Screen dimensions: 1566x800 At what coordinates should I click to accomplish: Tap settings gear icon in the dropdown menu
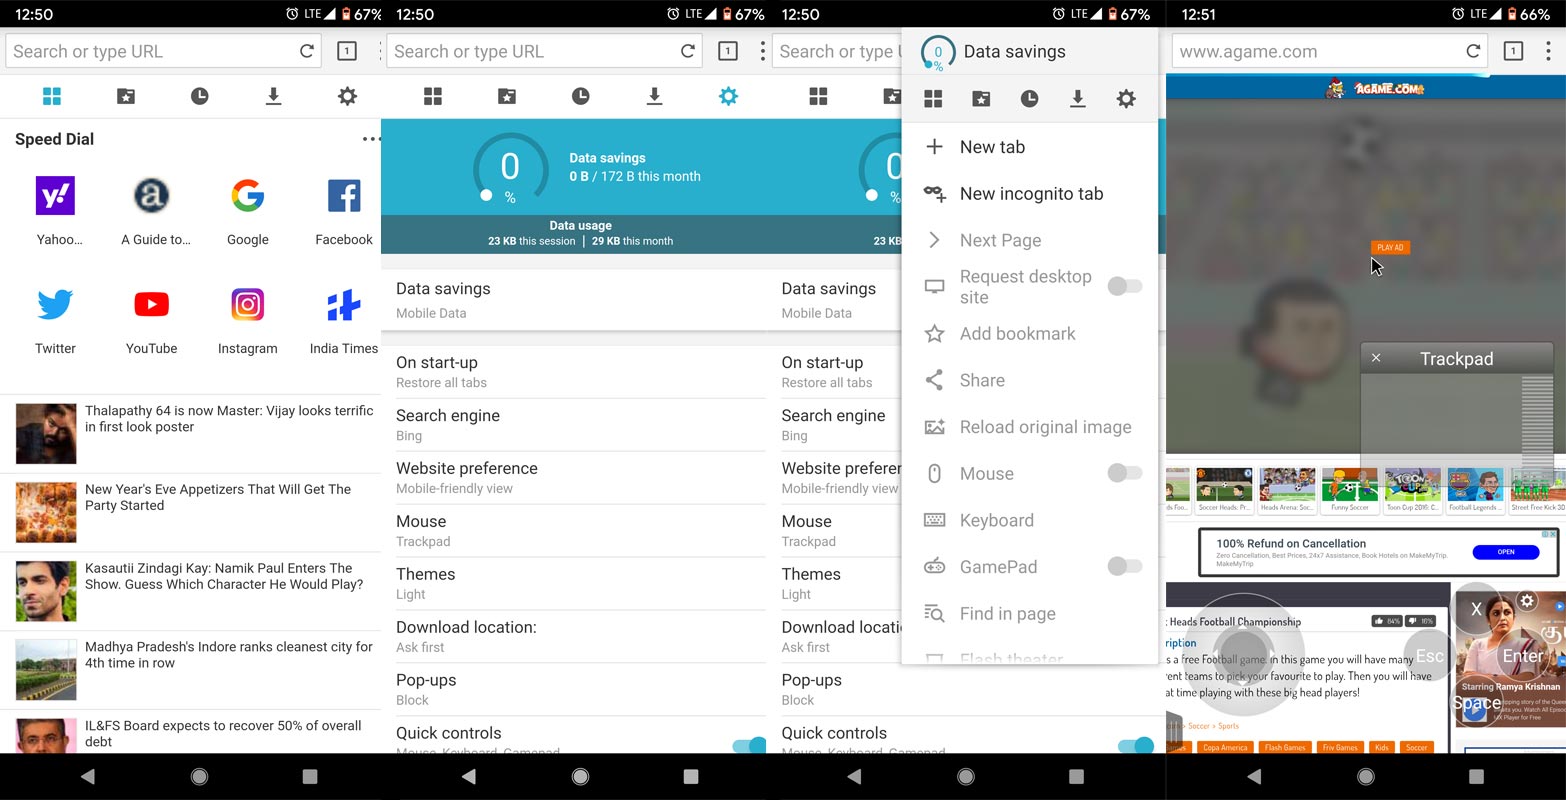click(1126, 99)
